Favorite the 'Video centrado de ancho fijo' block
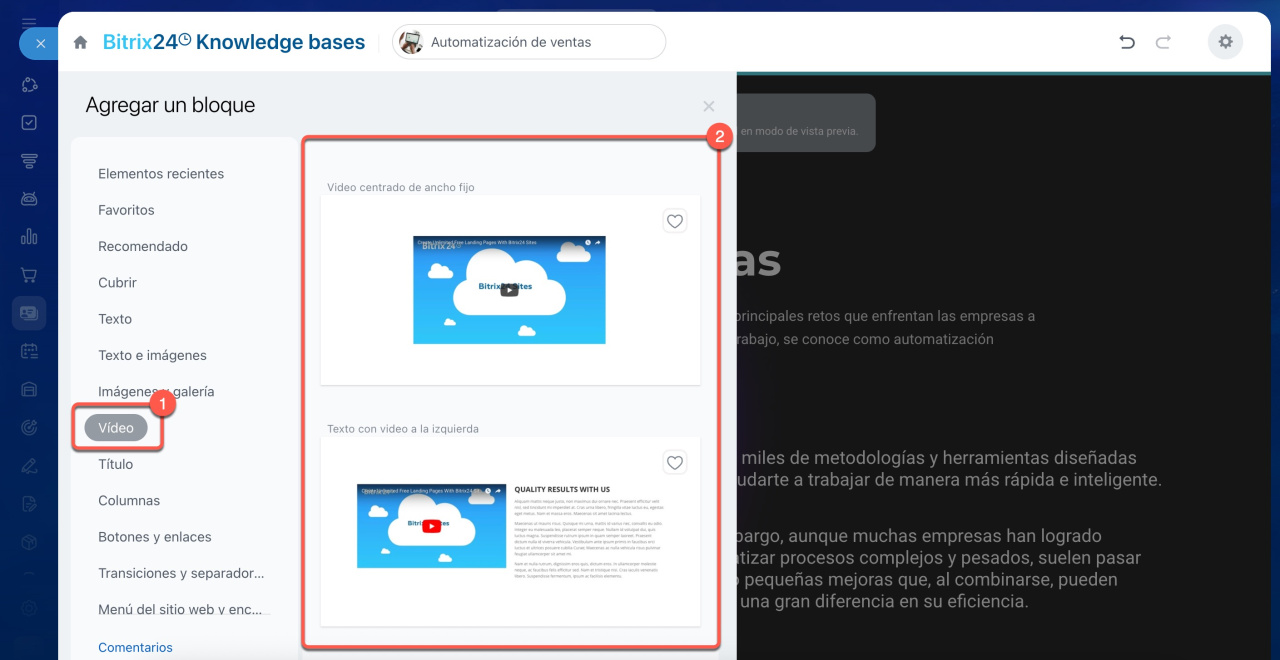Screen dimensions: 1280x660 [x=675, y=221]
